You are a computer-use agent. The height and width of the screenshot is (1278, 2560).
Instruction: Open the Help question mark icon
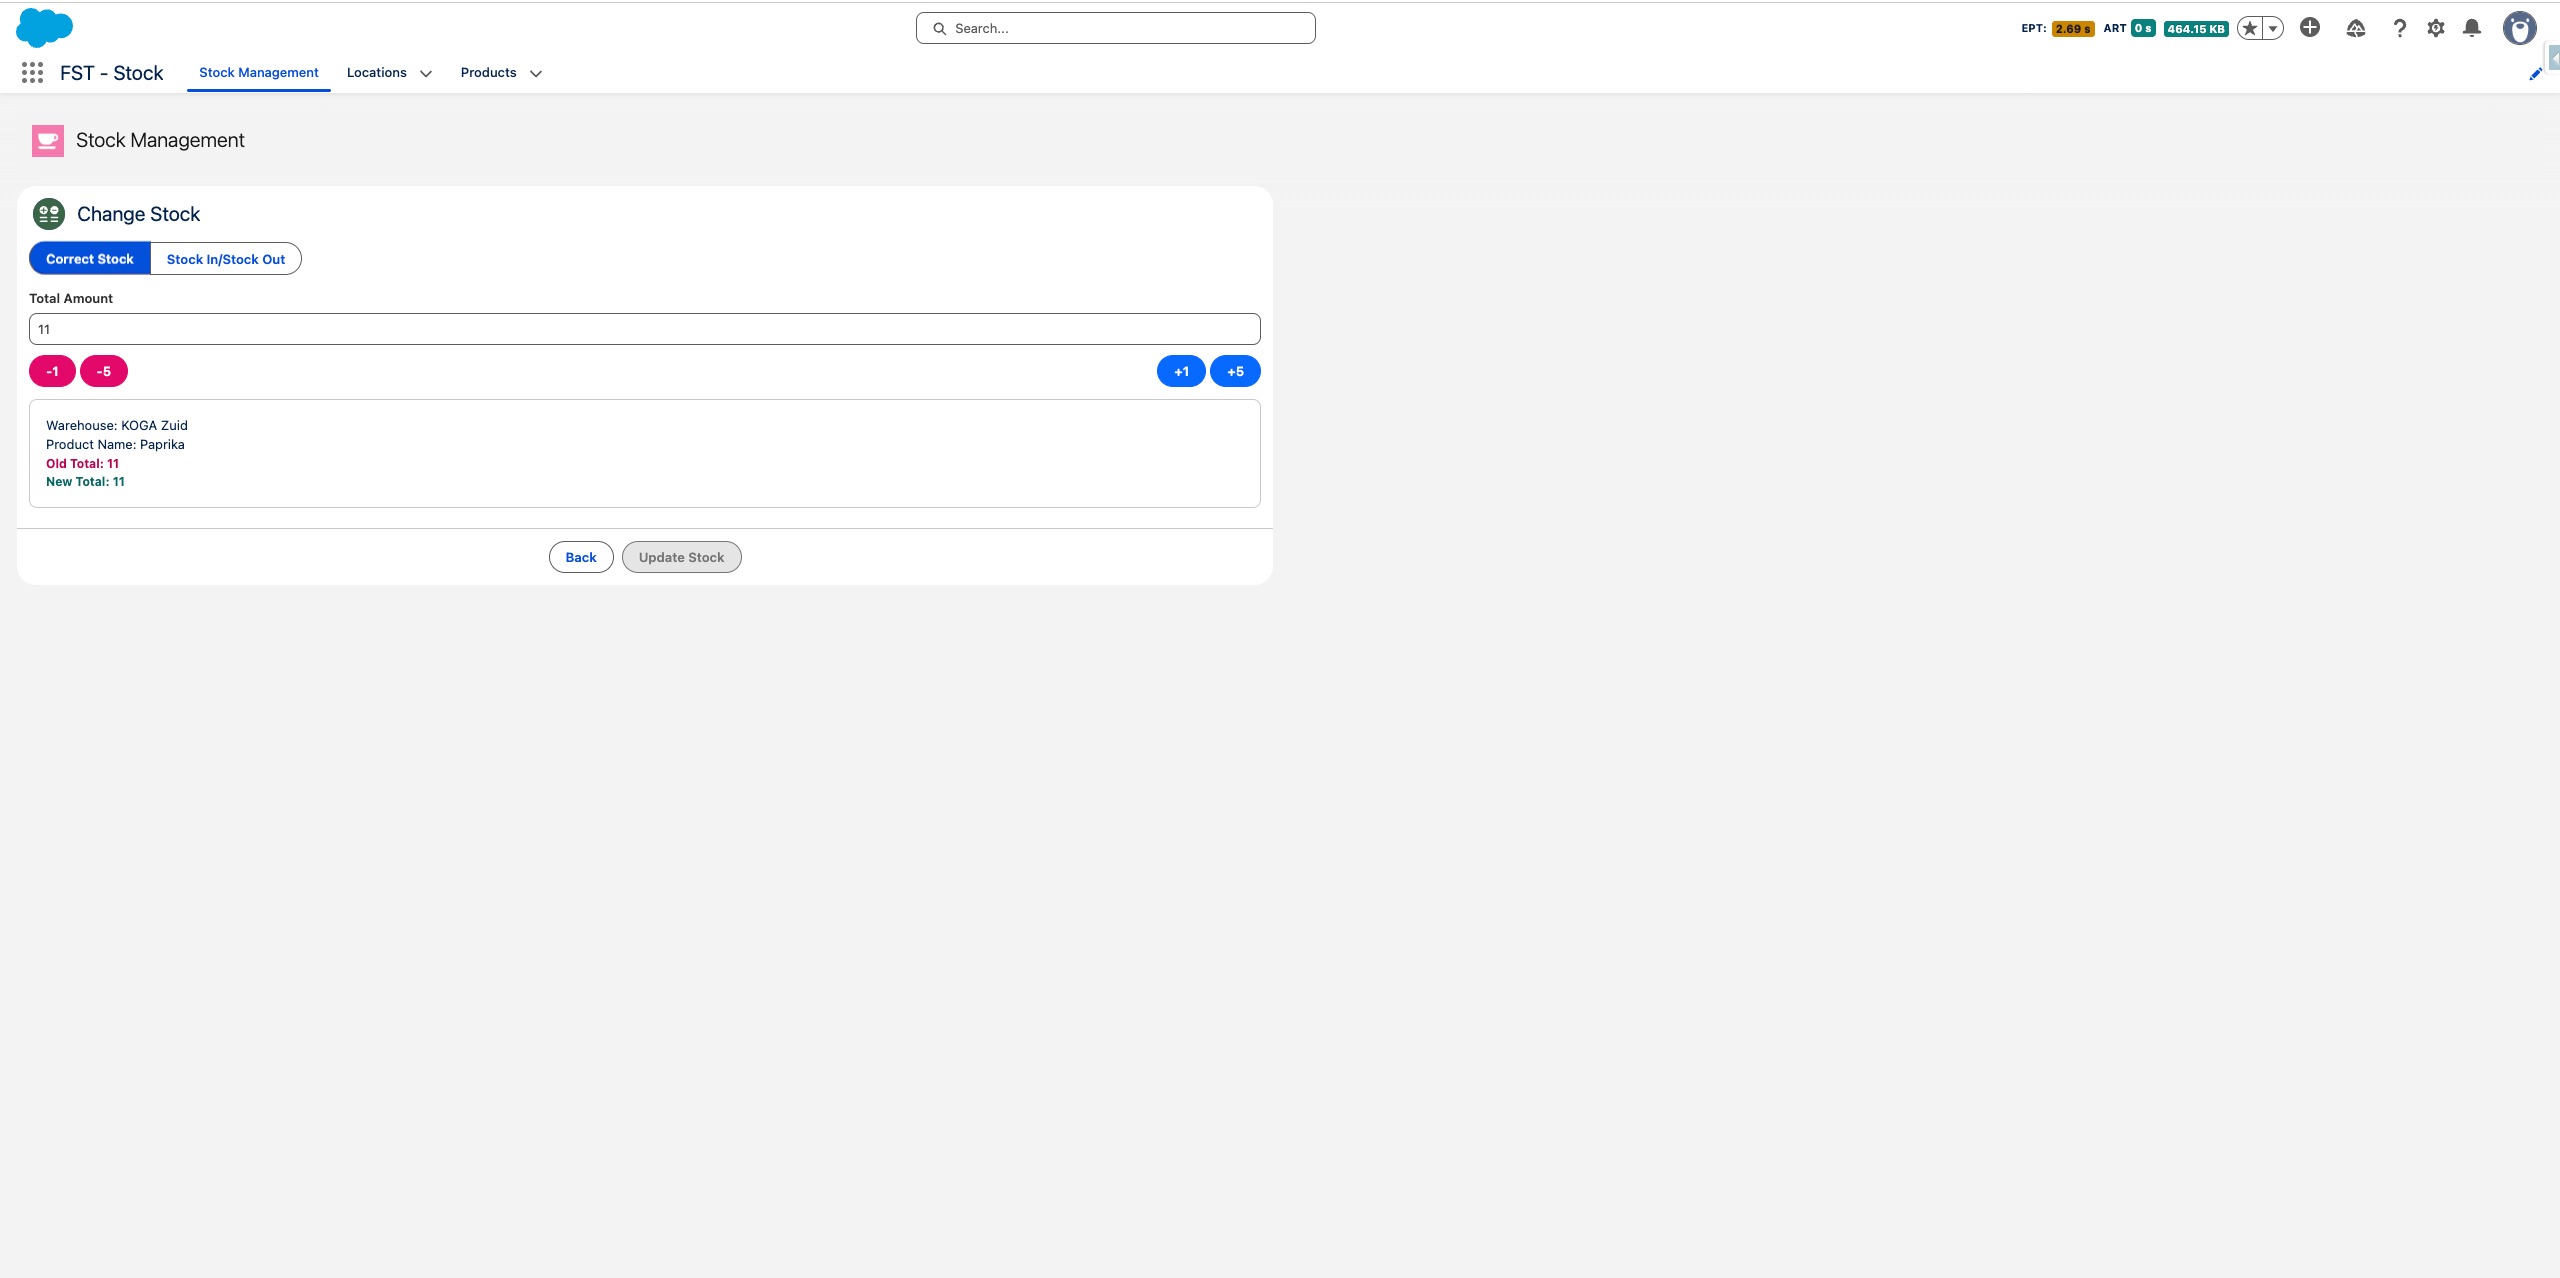pos(2399,28)
